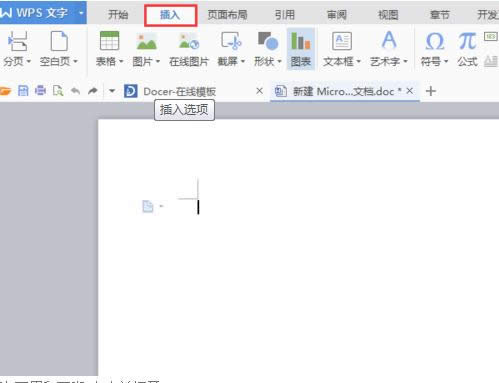The height and width of the screenshot is (383, 499).
Task: Expand the 空白页 dropdown arrow
Action: click(75, 61)
